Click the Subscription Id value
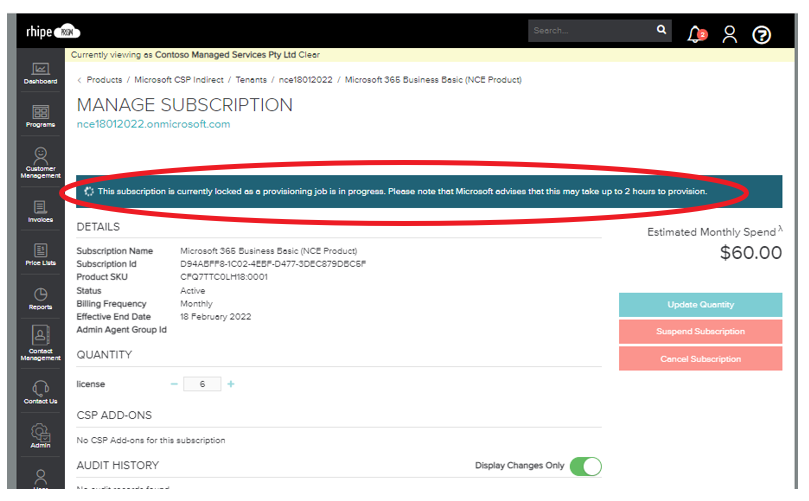Image resolution: width=809 pixels, height=501 pixels. click(x=273, y=264)
